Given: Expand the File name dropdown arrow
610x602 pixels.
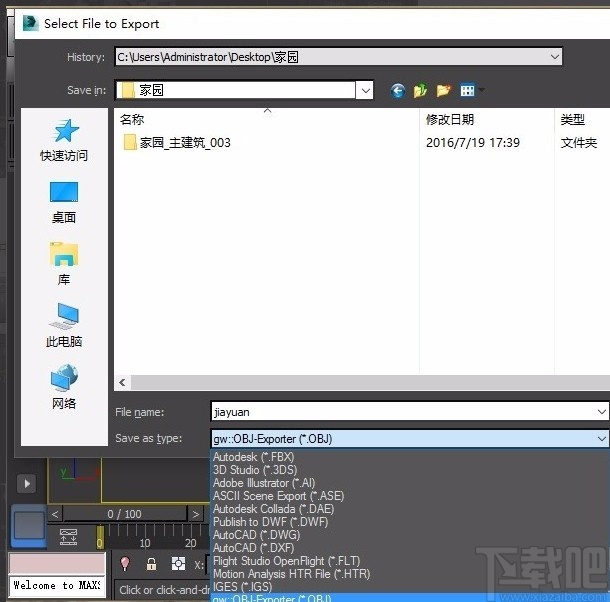Looking at the screenshot, I should (x=601, y=412).
